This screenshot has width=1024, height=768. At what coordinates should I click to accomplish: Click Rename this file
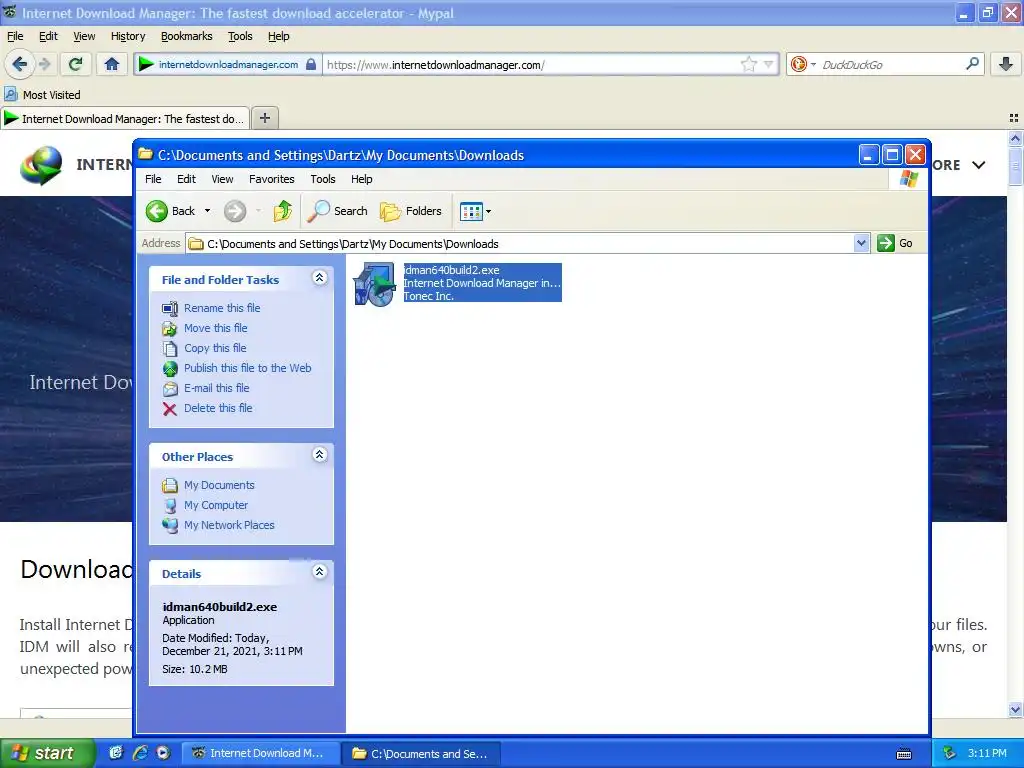(x=222, y=308)
